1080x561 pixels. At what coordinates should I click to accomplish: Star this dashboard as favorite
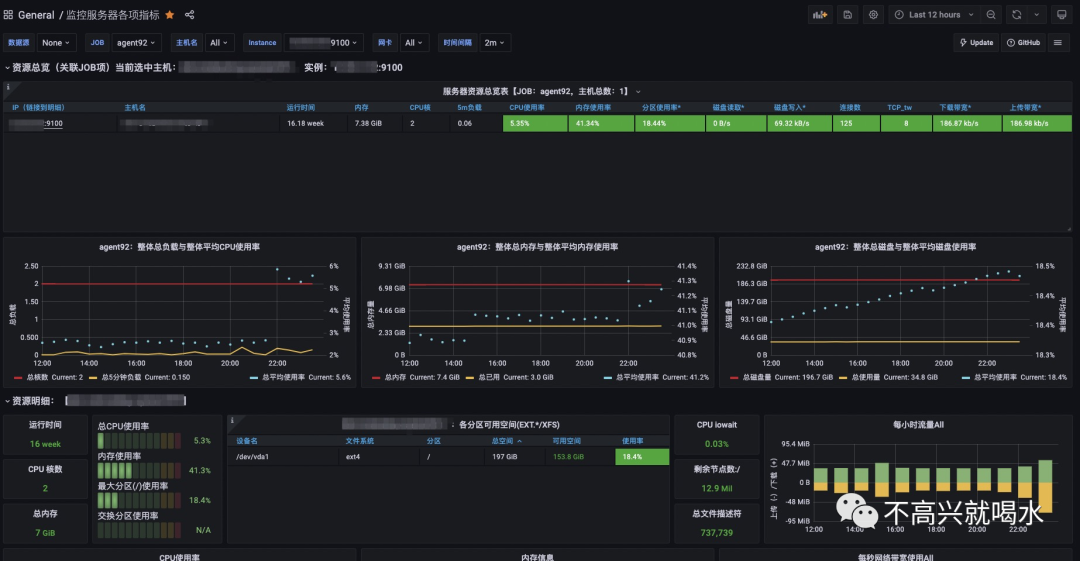pos(169,14)
